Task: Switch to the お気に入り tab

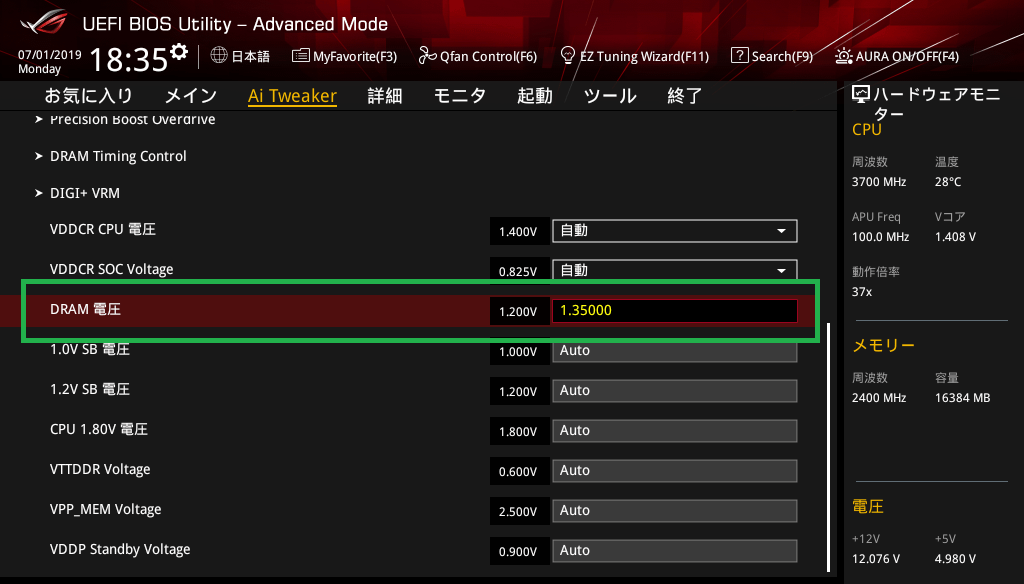Action: tap(89, 96)
